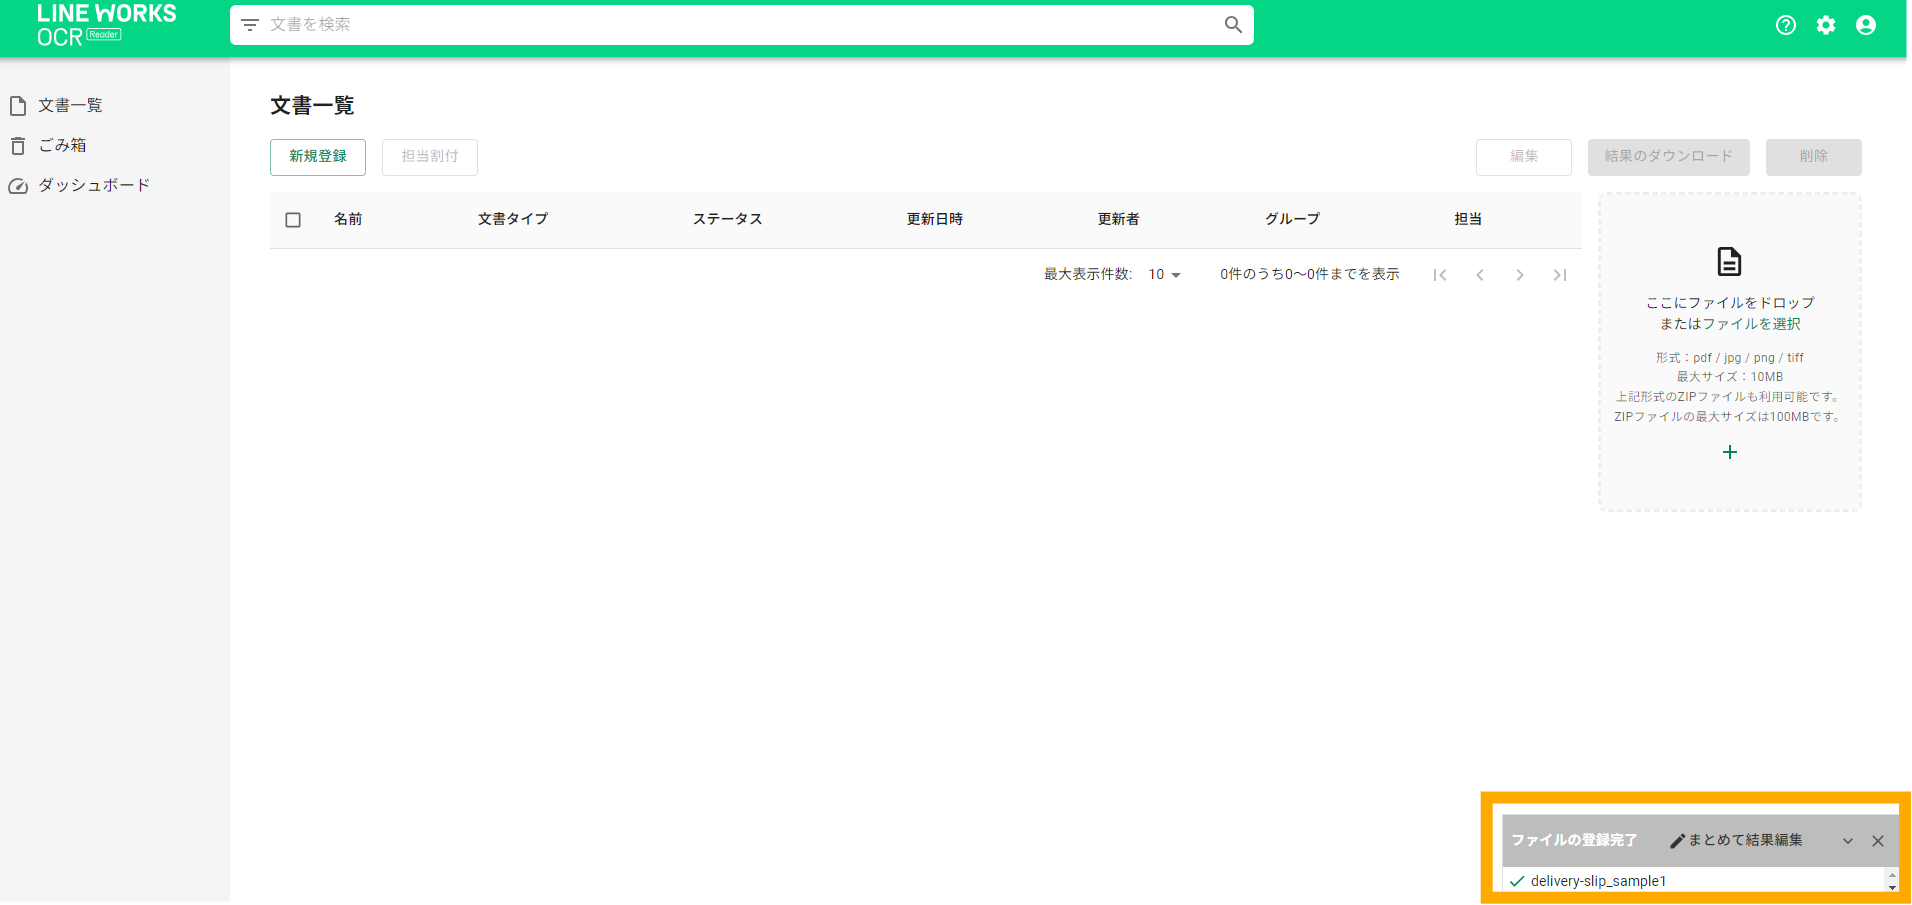The width and height of the screenshot is (1912, 905).
Task: Click the ファイルの登録完了 panel title
Action: (1574, 840)
